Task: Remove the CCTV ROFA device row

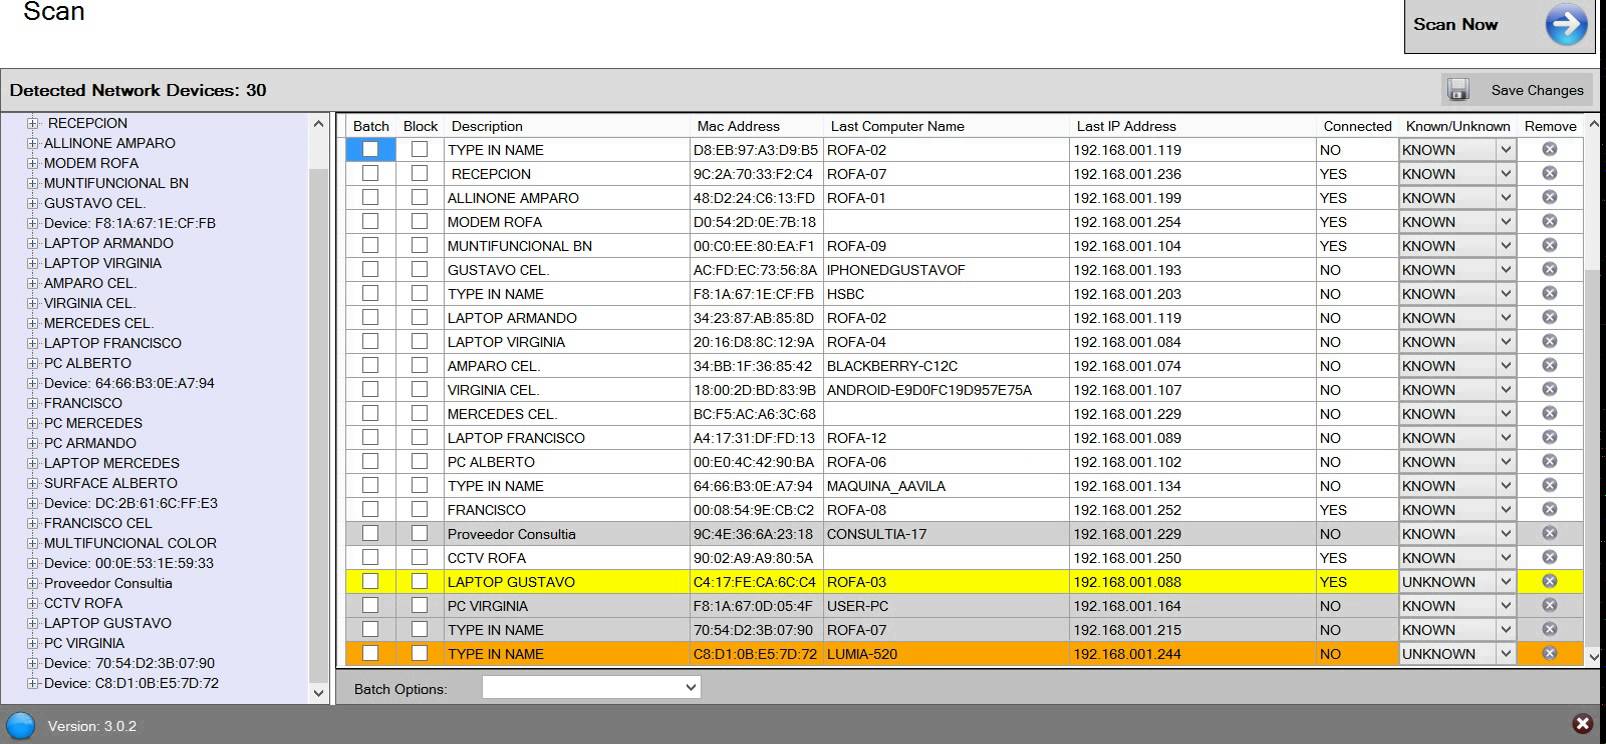Action: tap(1549, 558)
